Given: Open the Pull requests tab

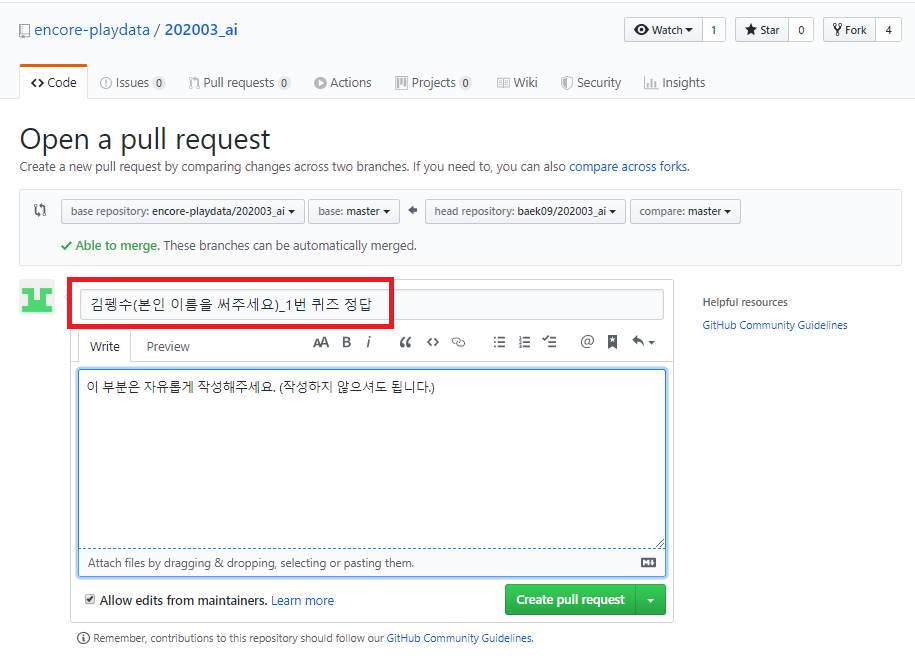Looking at the screenshot, I should coord(239,83).
